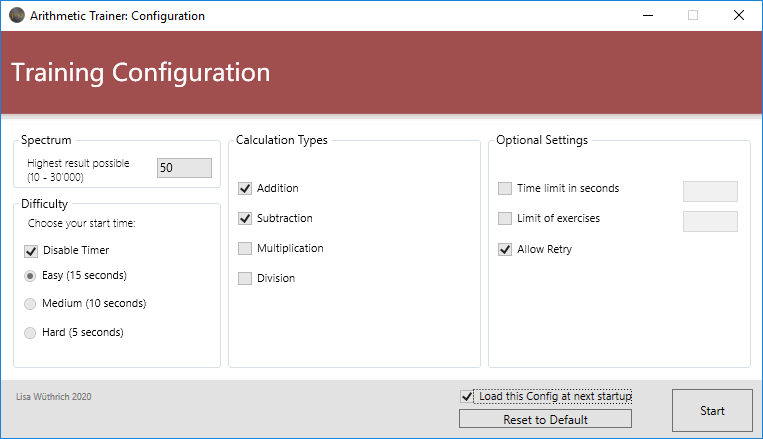
Task: Close the Arithmetic Trainer window
Action: 738,15
